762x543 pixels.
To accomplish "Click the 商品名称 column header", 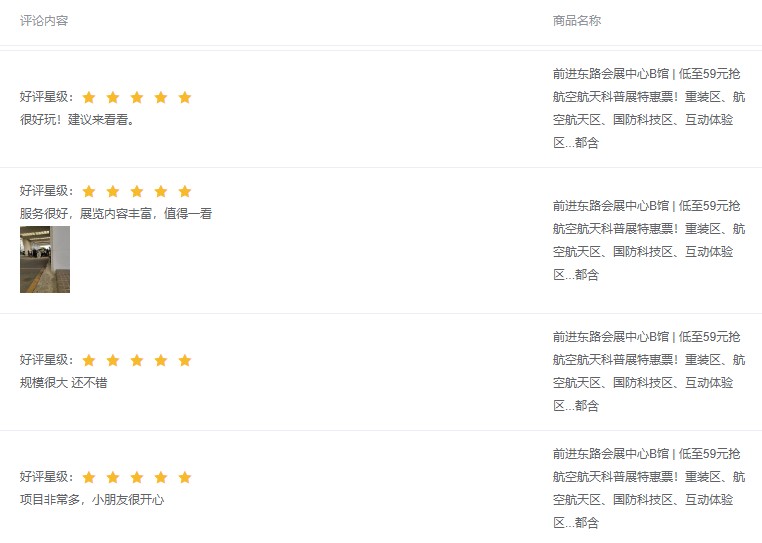I will coord(577,20).
